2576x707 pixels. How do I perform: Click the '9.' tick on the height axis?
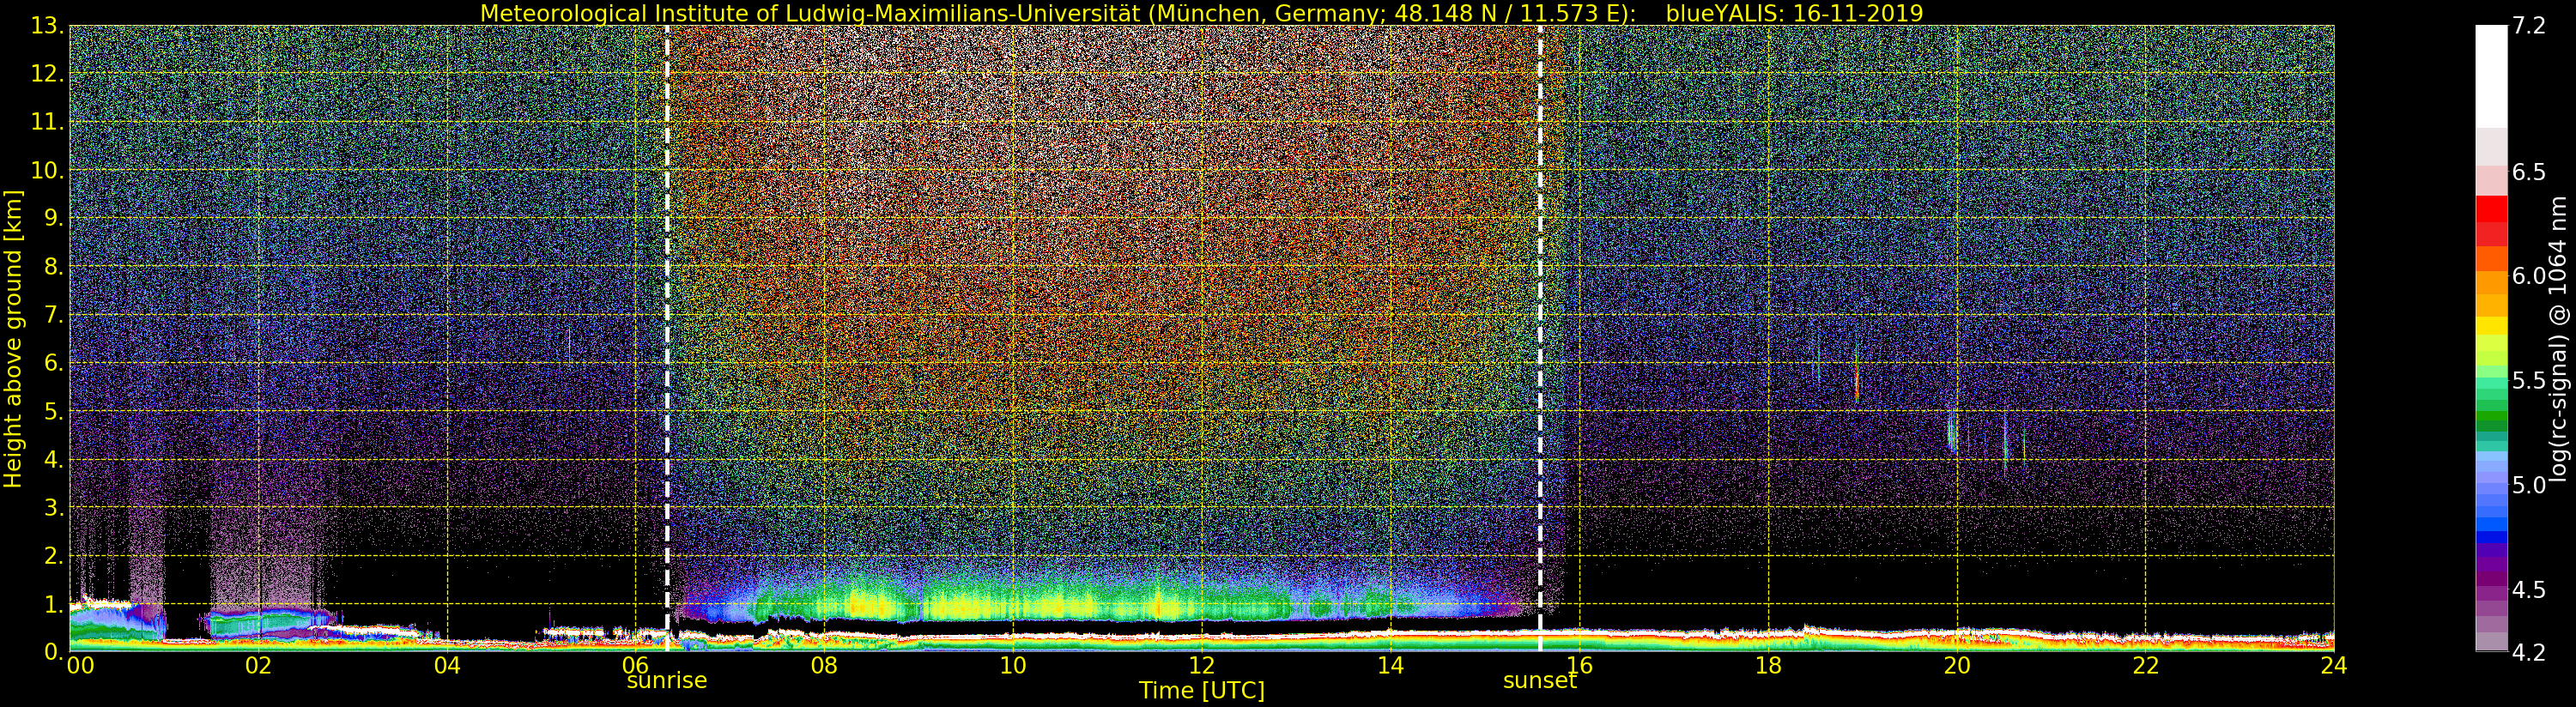tap(53, 219)
